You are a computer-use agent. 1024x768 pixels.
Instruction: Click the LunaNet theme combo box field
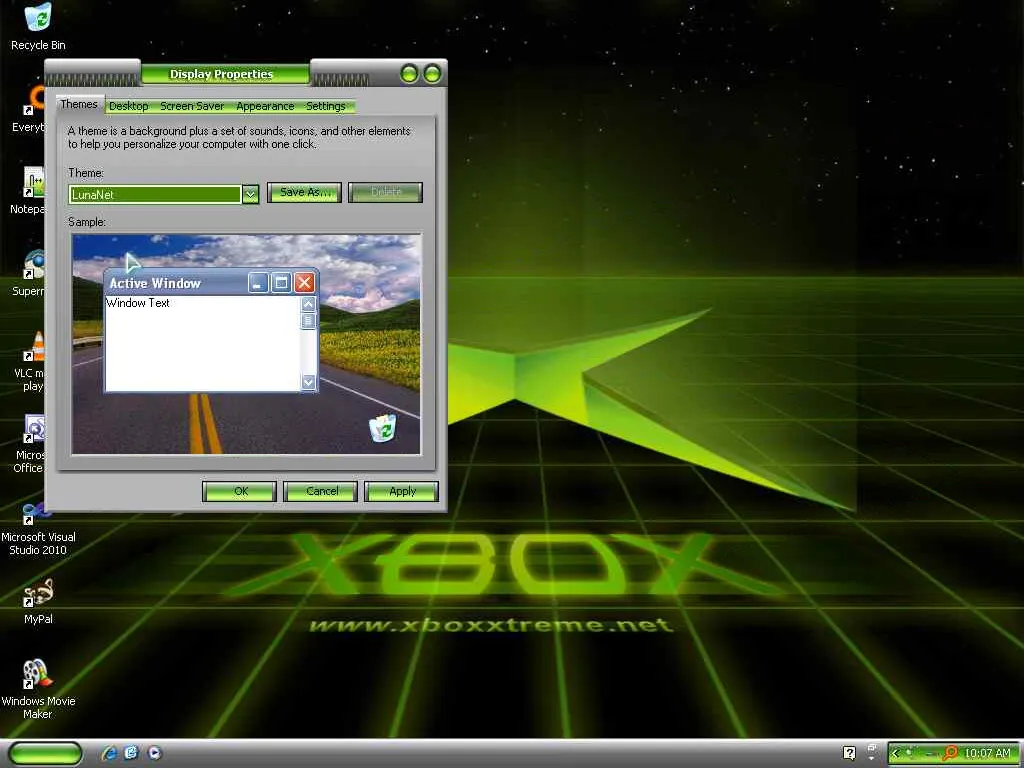click(x=155, y=194)
